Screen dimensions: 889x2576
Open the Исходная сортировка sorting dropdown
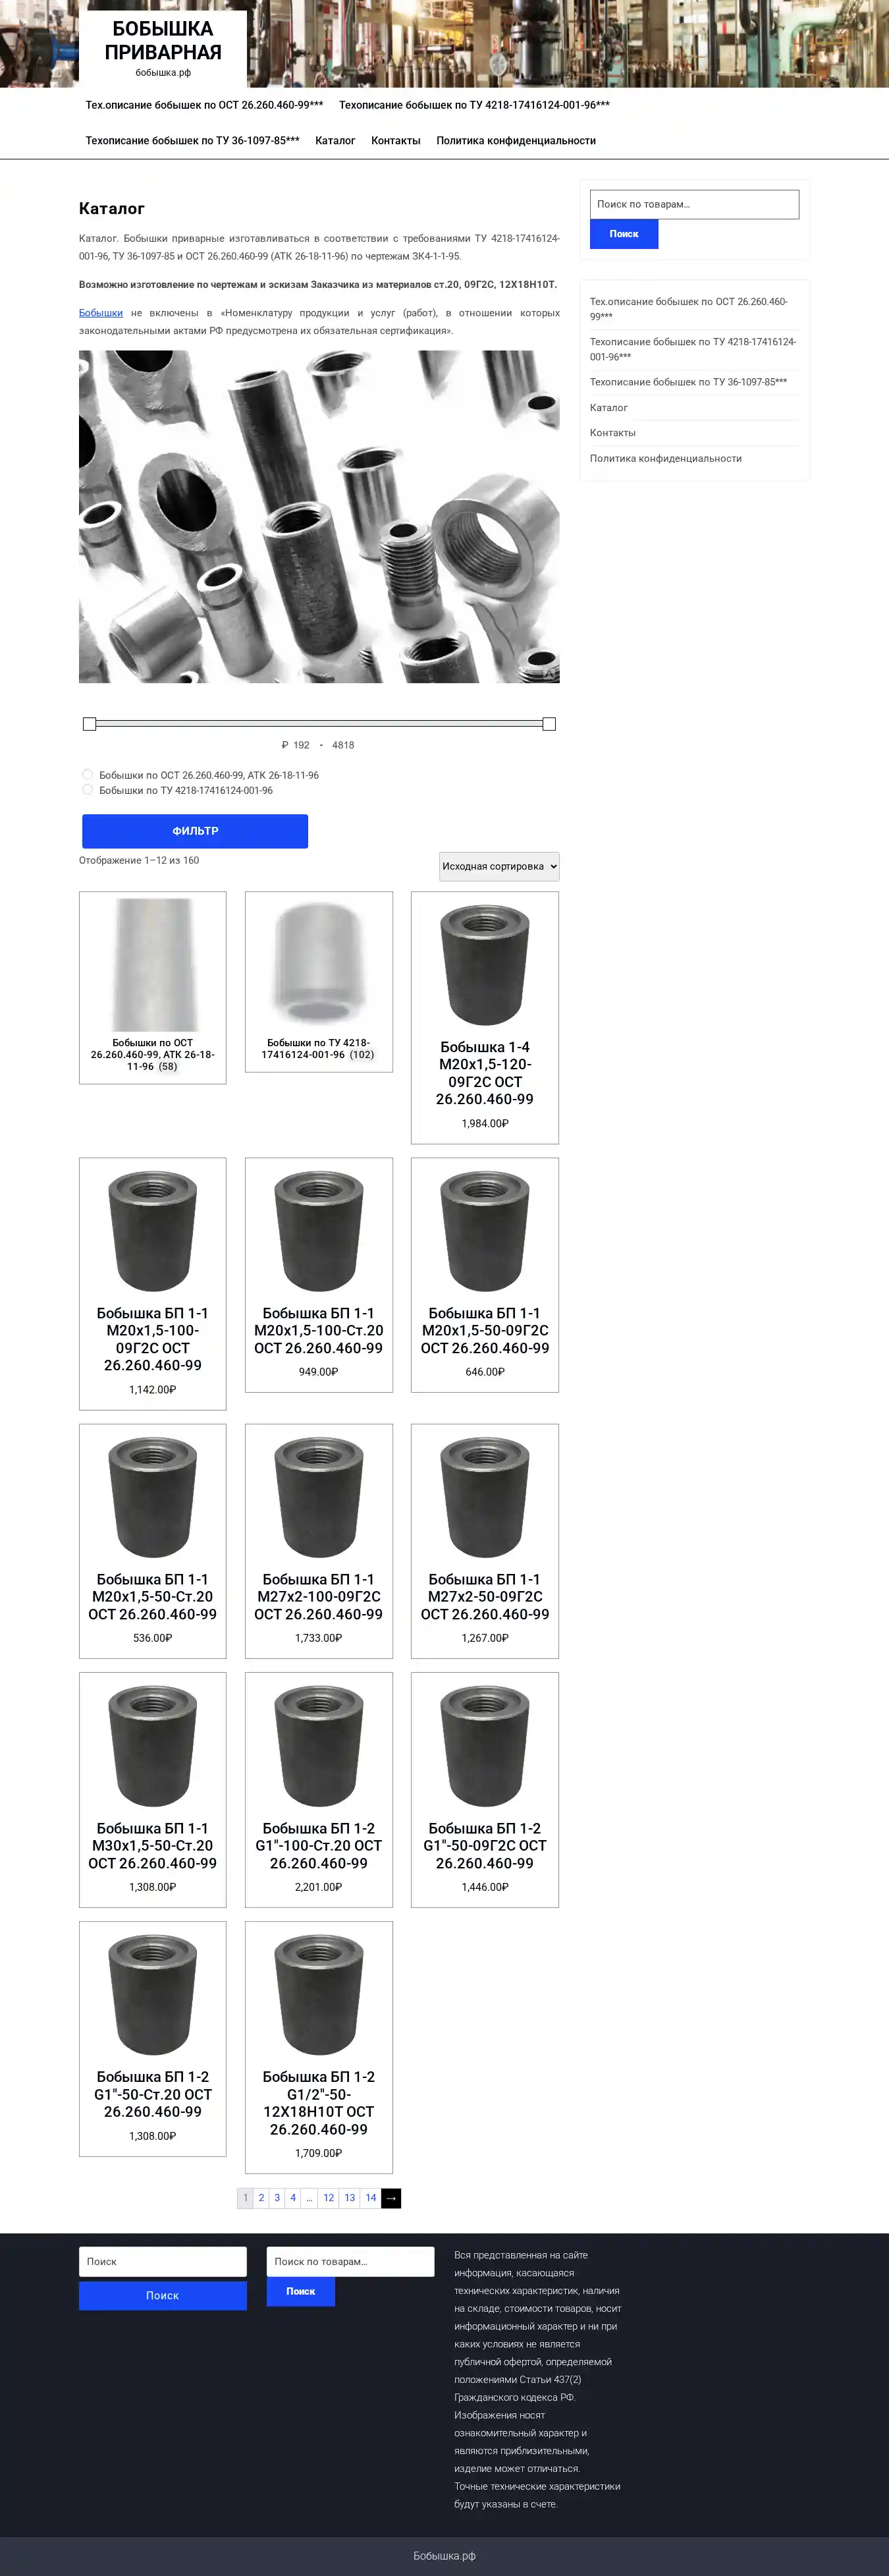click(x=499, y=866)
